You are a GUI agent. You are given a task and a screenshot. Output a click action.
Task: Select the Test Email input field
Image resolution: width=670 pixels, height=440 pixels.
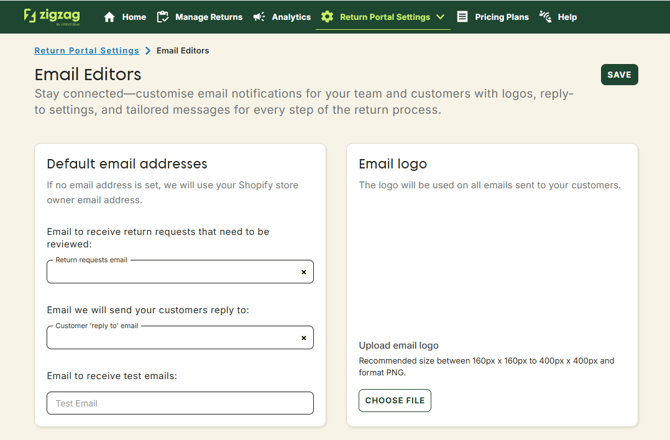pyautogui.click(x=180, y=403)
